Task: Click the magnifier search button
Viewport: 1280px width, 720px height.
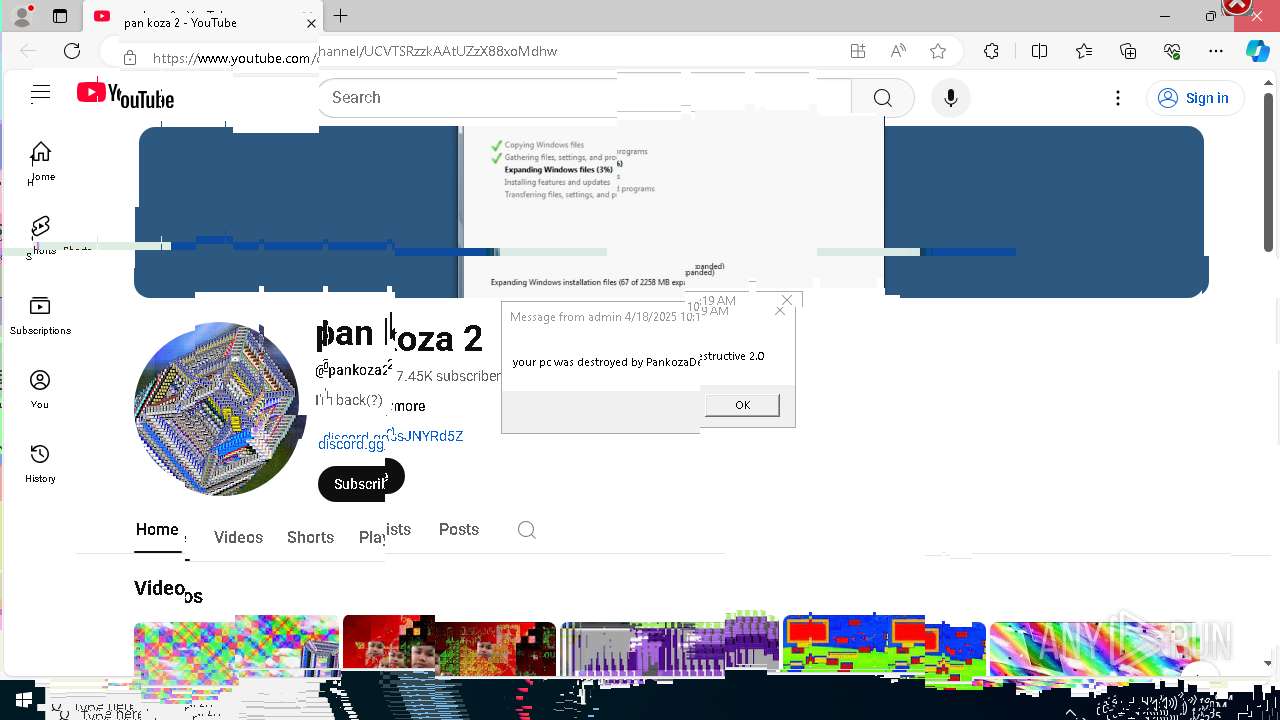Action: (882, 97)
